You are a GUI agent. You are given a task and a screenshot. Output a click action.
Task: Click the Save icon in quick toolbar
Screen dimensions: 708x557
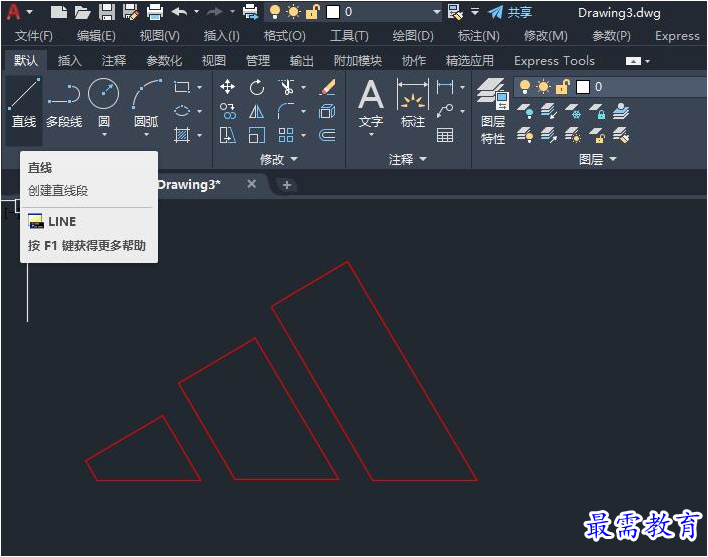107,12
